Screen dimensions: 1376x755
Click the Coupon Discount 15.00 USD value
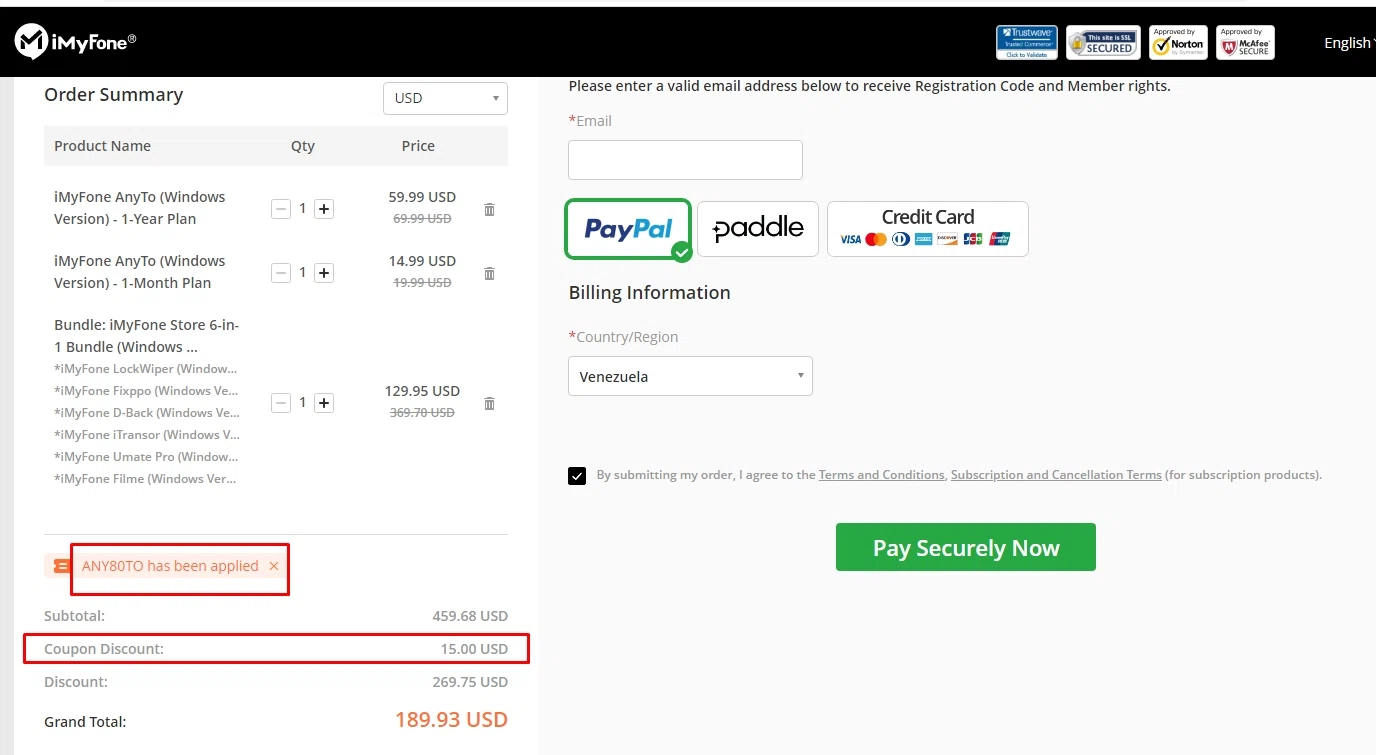[x=474, y=649]
